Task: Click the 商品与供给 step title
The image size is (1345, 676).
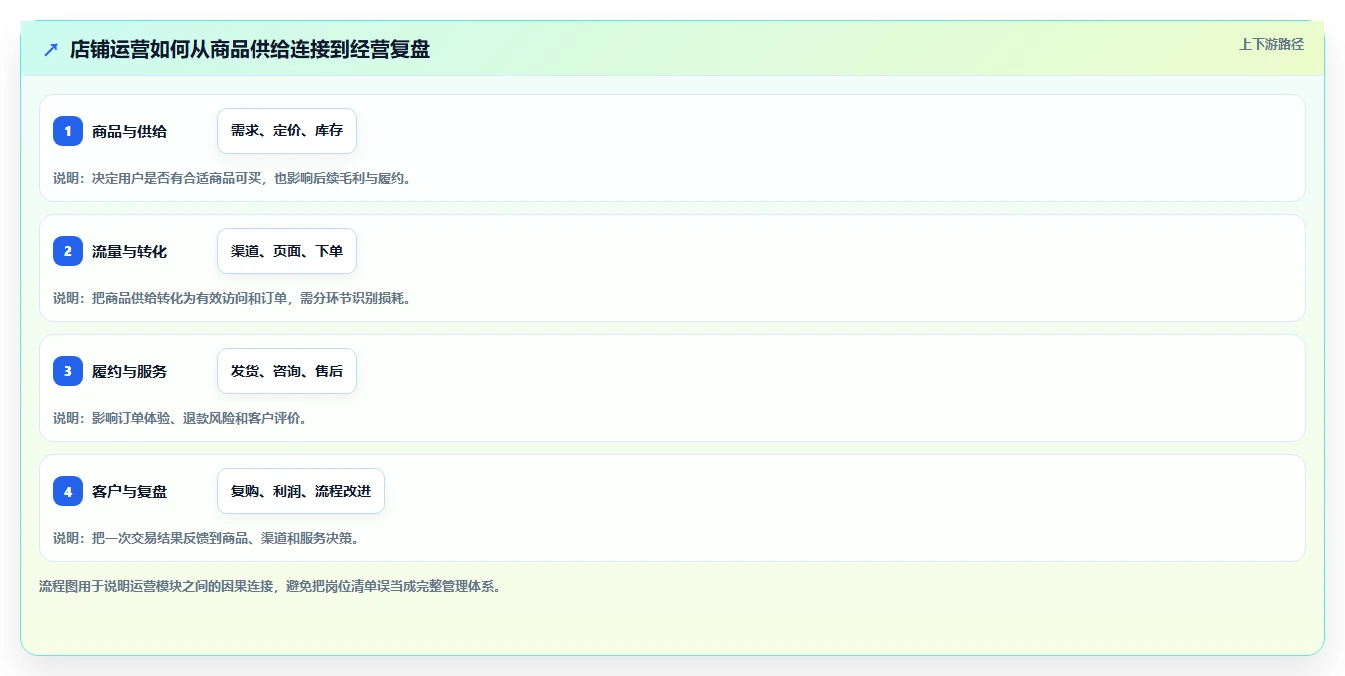Action: click(130, 131)
